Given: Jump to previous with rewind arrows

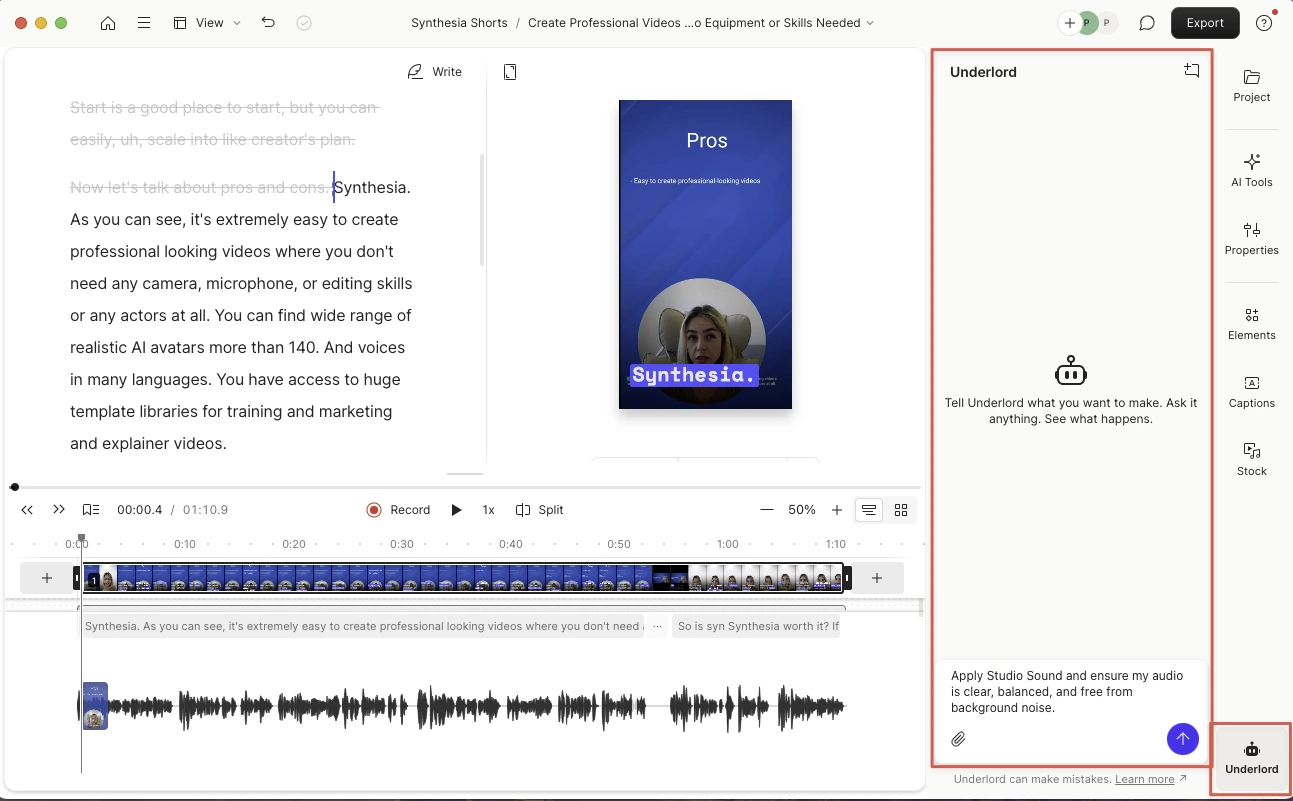Looking at the screenshot, I should click(28, 510).
